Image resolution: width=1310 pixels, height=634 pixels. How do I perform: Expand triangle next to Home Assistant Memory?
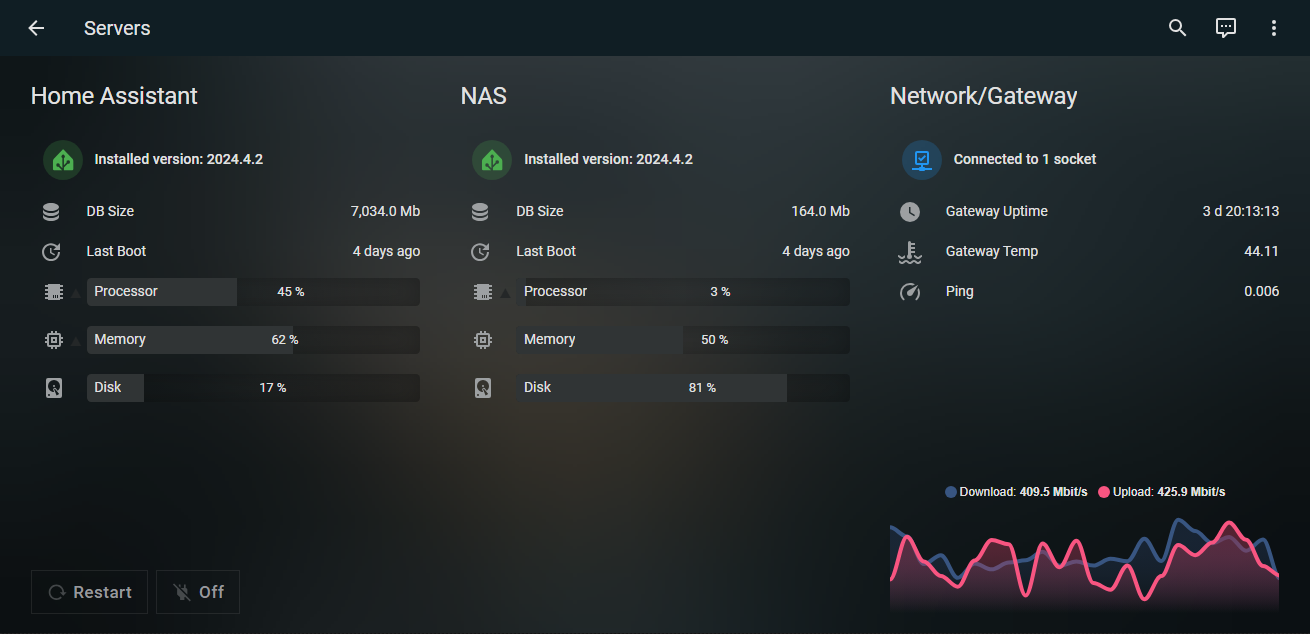pos(76,341)
